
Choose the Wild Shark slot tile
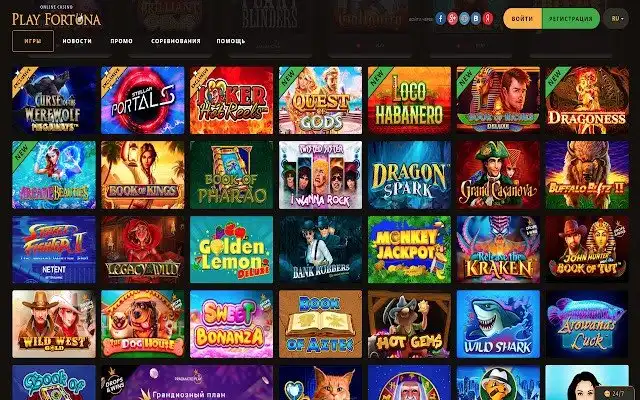click(x=498, y=324)
